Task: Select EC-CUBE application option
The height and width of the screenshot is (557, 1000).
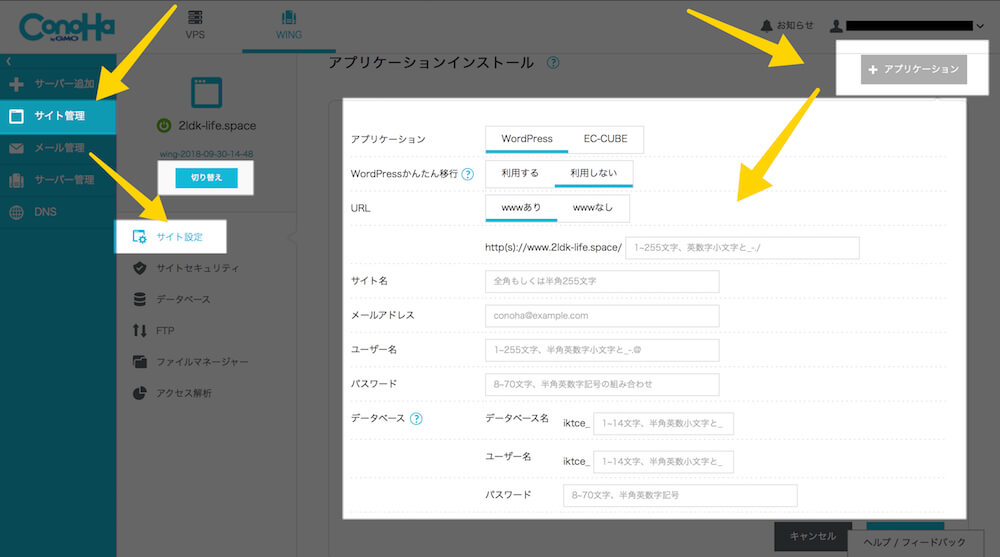Action: tap(605, 139)
